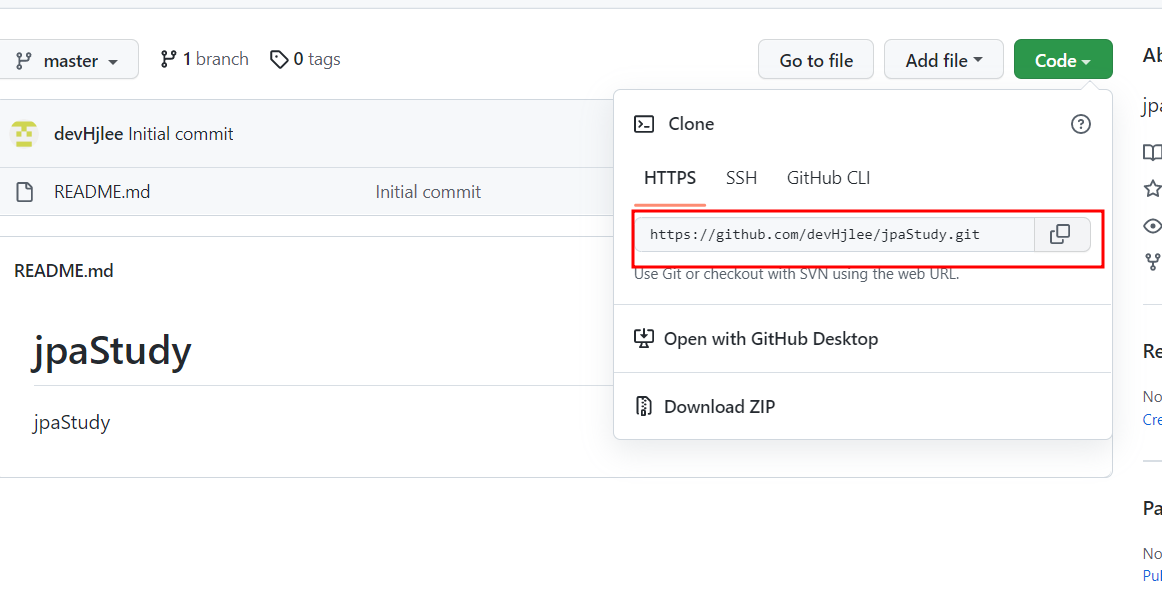Click the jpaStudy description text under heading
This screenshot has width=1162, height=590.
(x=72, y=422)
